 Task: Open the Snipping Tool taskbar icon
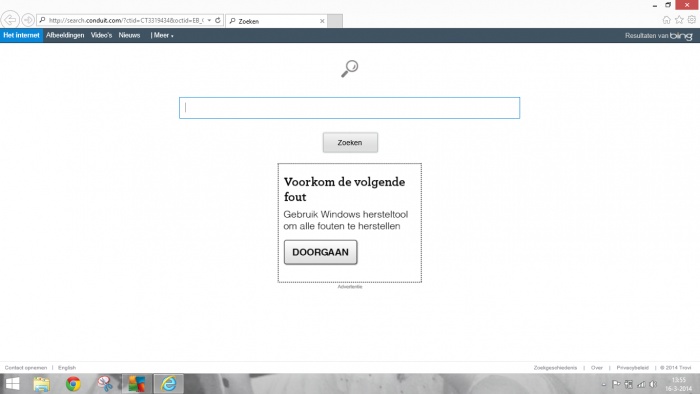click(105, 384)
